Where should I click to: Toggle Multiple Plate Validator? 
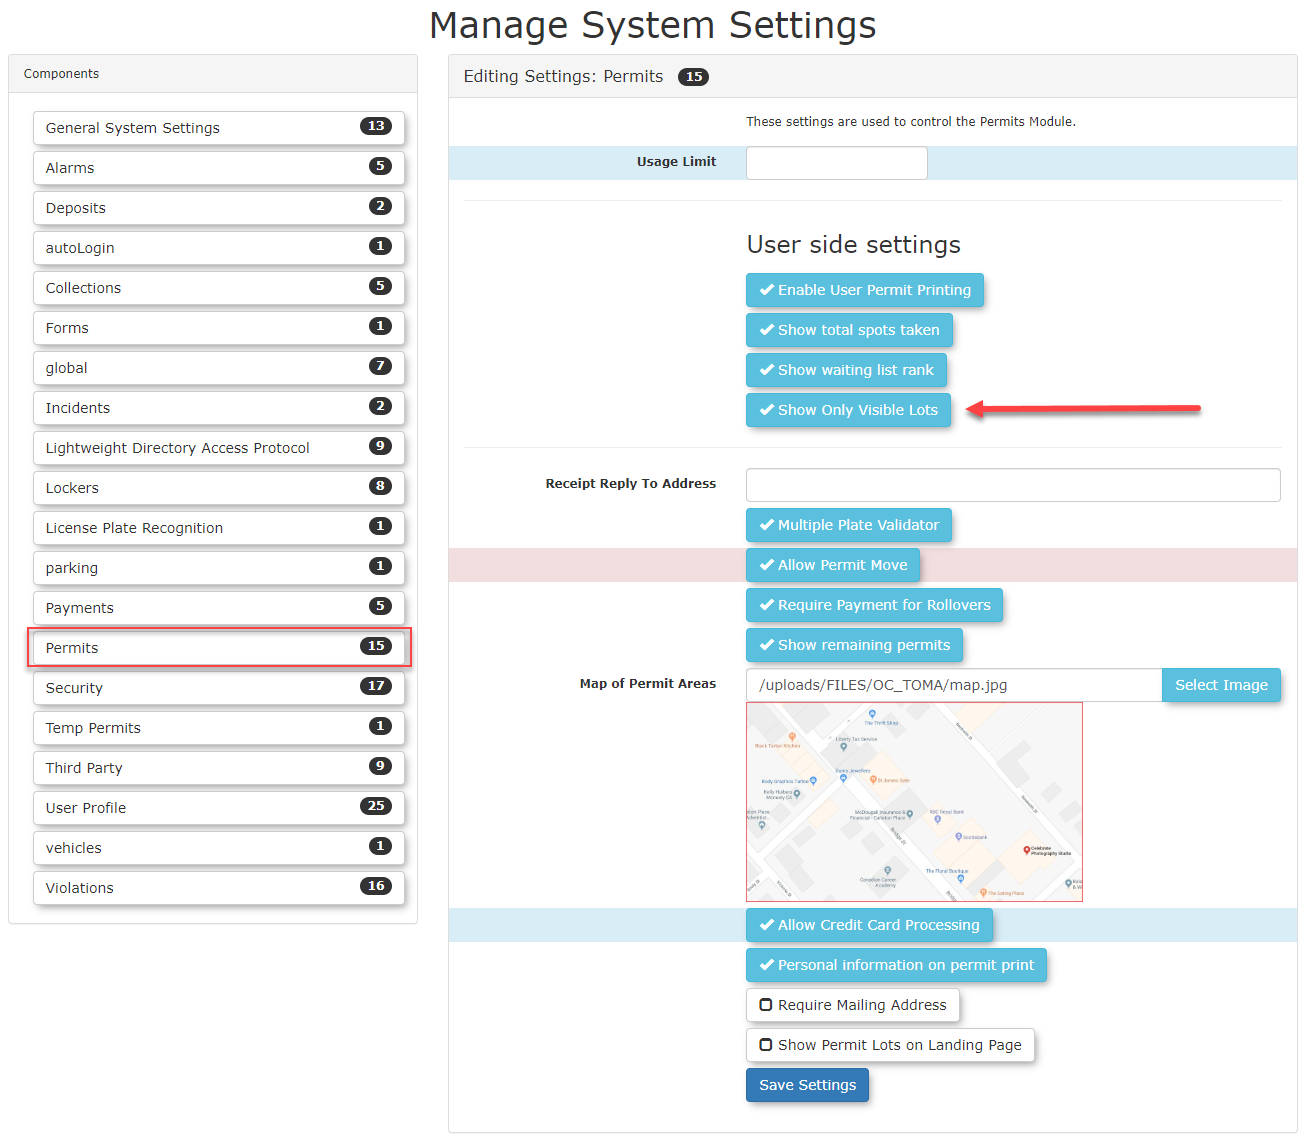tap(849, 525)
